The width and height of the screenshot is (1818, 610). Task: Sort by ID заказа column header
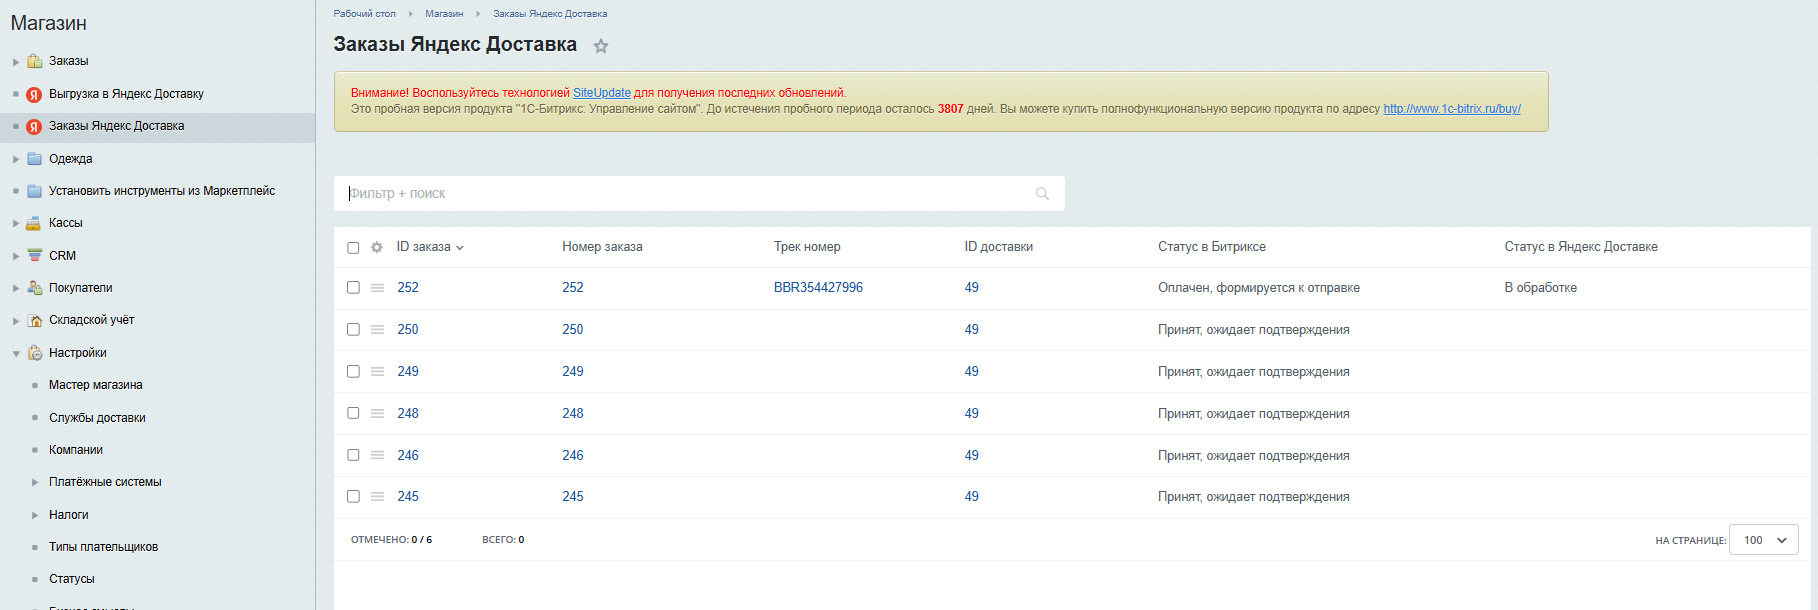(x=423, y=247)
